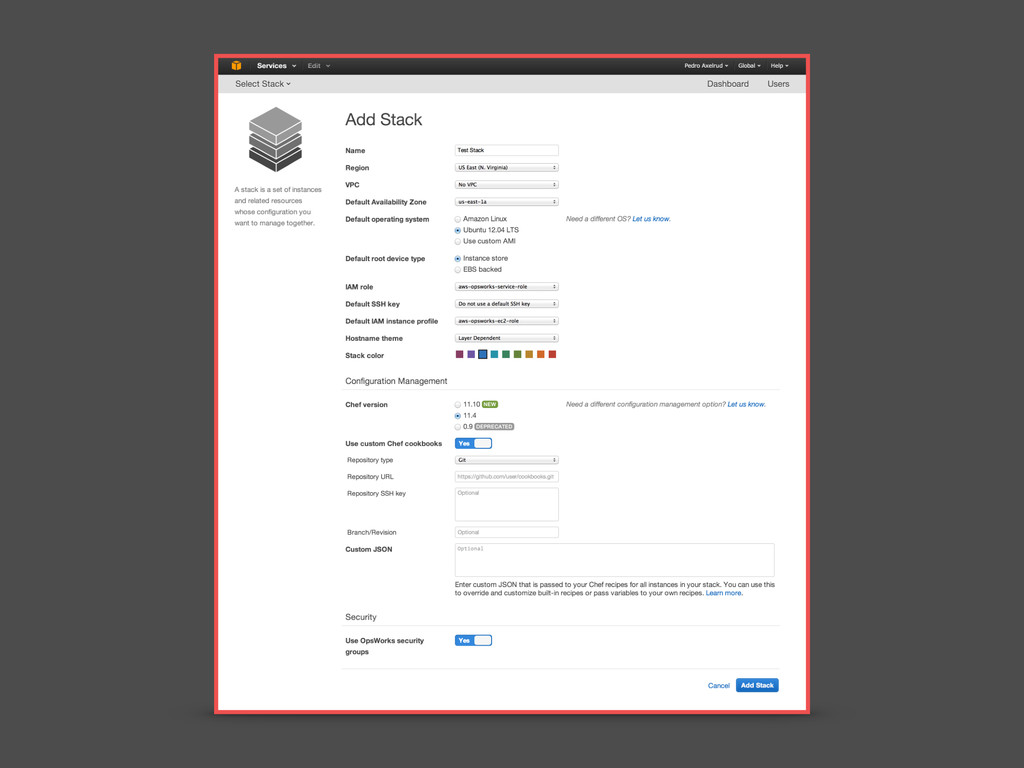
Task: Pick the orange stack color swatch
Action: click(541, 355)
